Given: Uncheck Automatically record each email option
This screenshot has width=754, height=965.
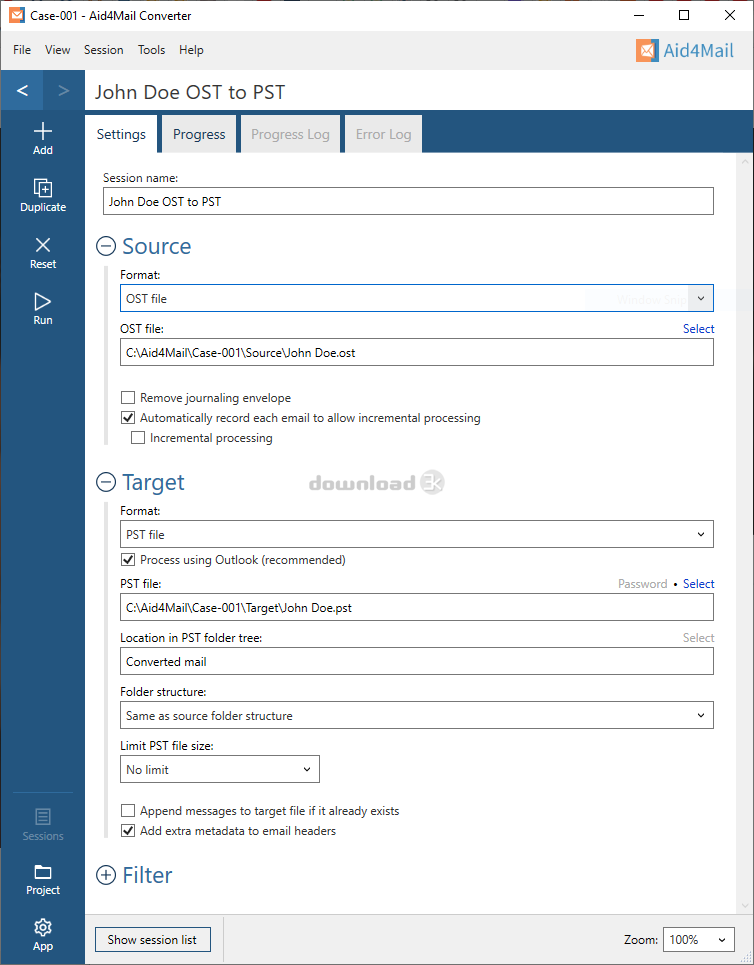Looking at the screenshot, I should tap(128, 417).
